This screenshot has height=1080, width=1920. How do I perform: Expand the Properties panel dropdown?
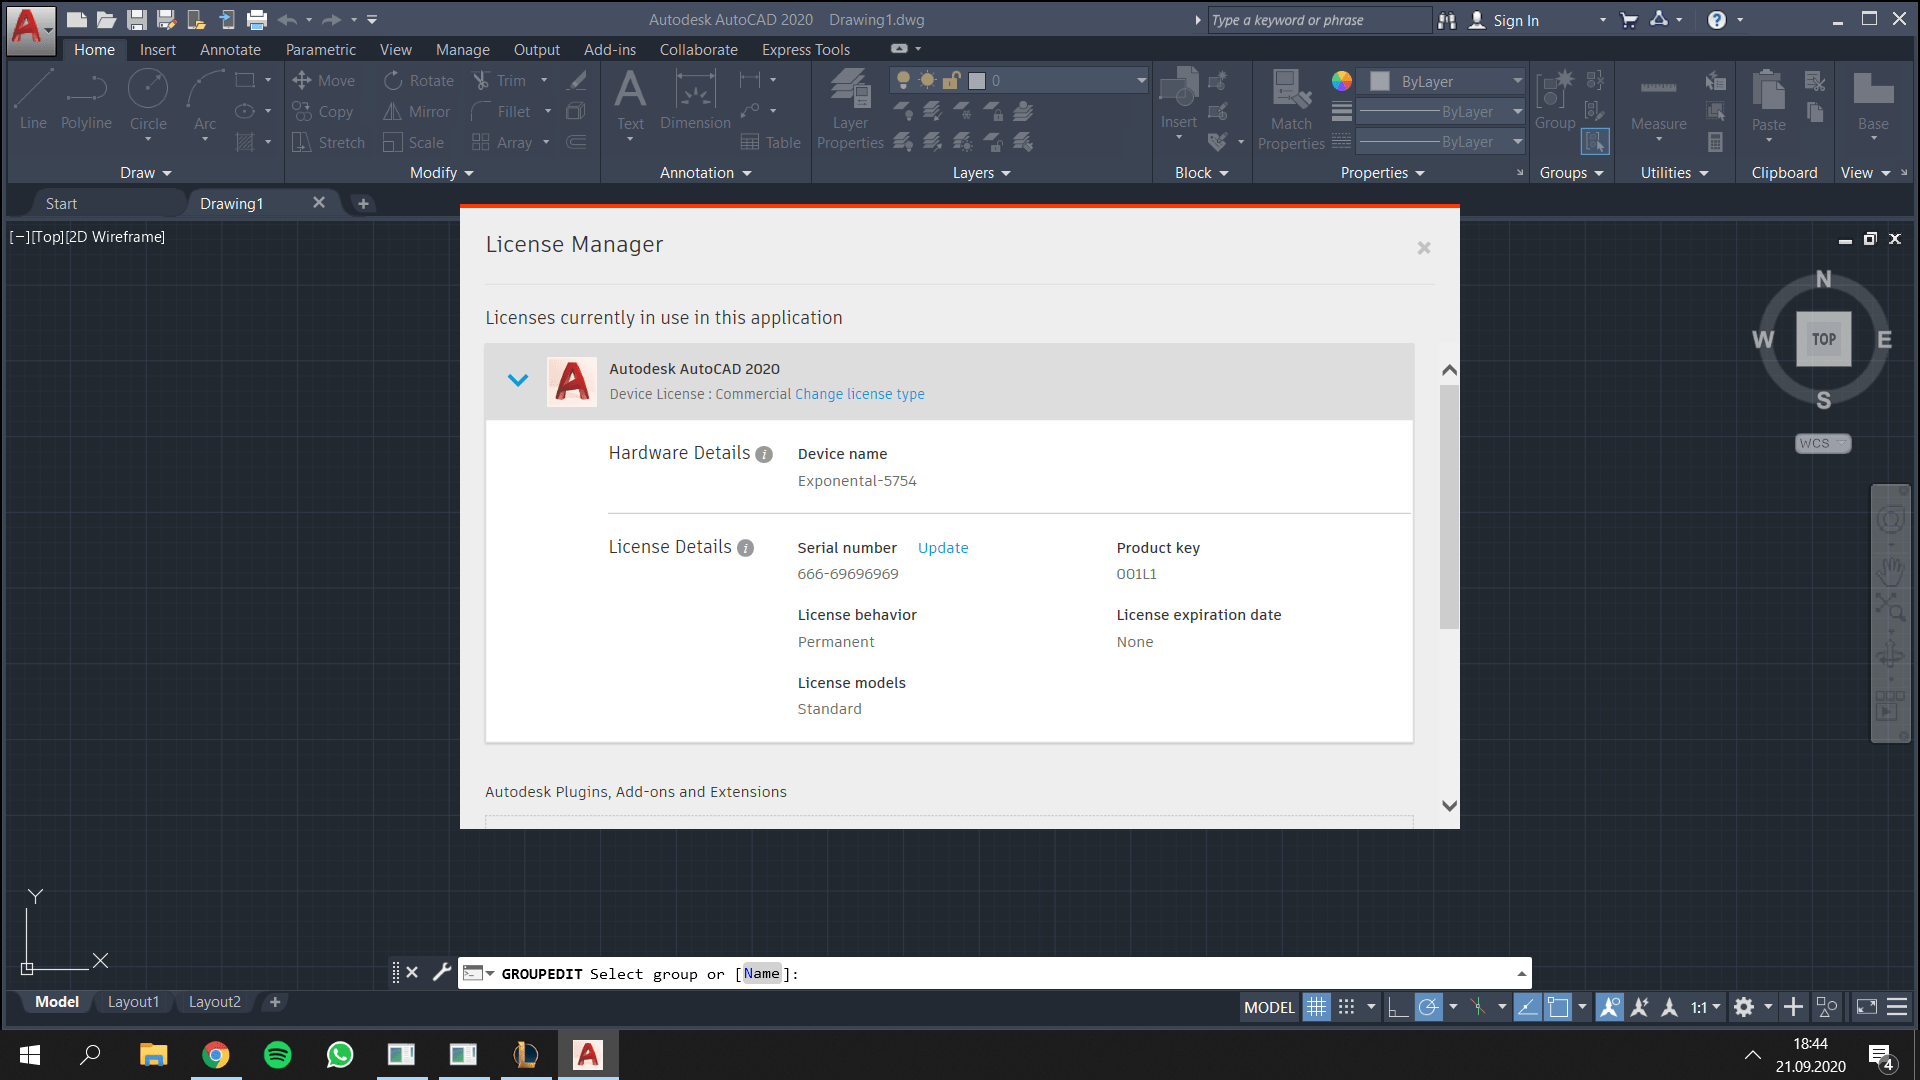tap(1383, 173)
